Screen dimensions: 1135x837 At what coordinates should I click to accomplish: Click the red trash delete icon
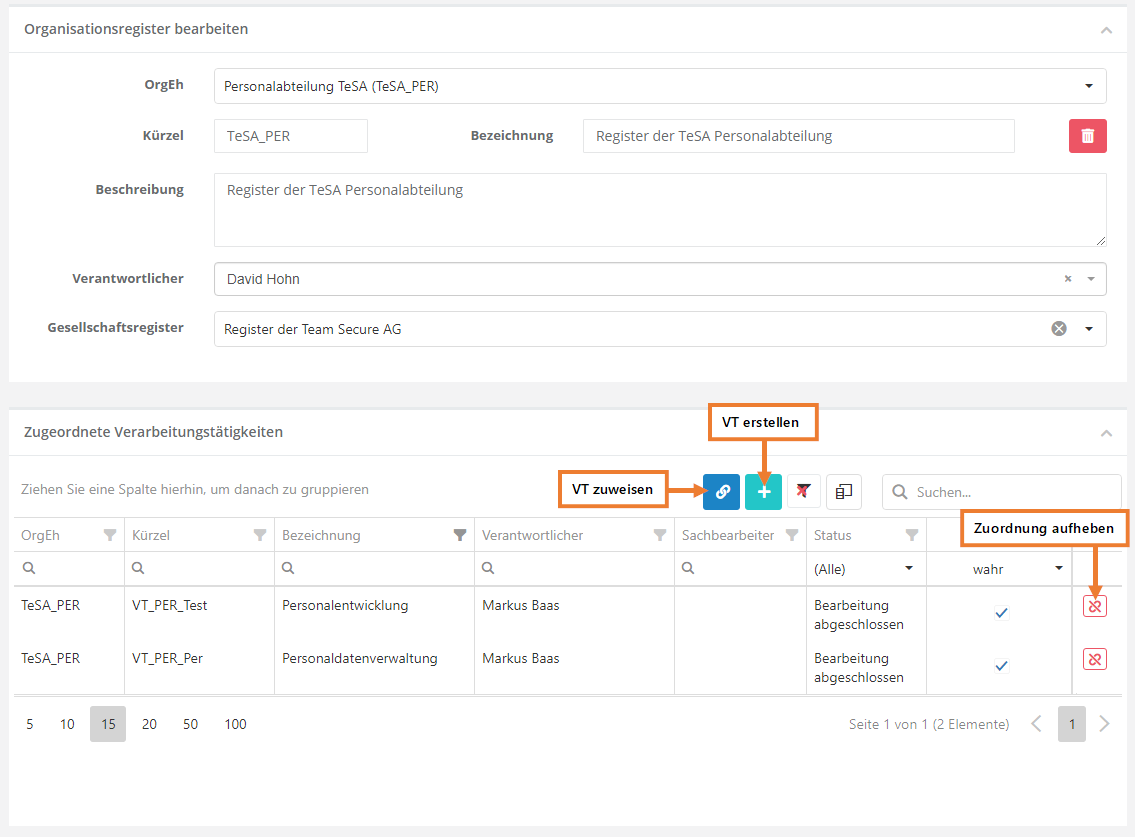(x=1087, y=136)
